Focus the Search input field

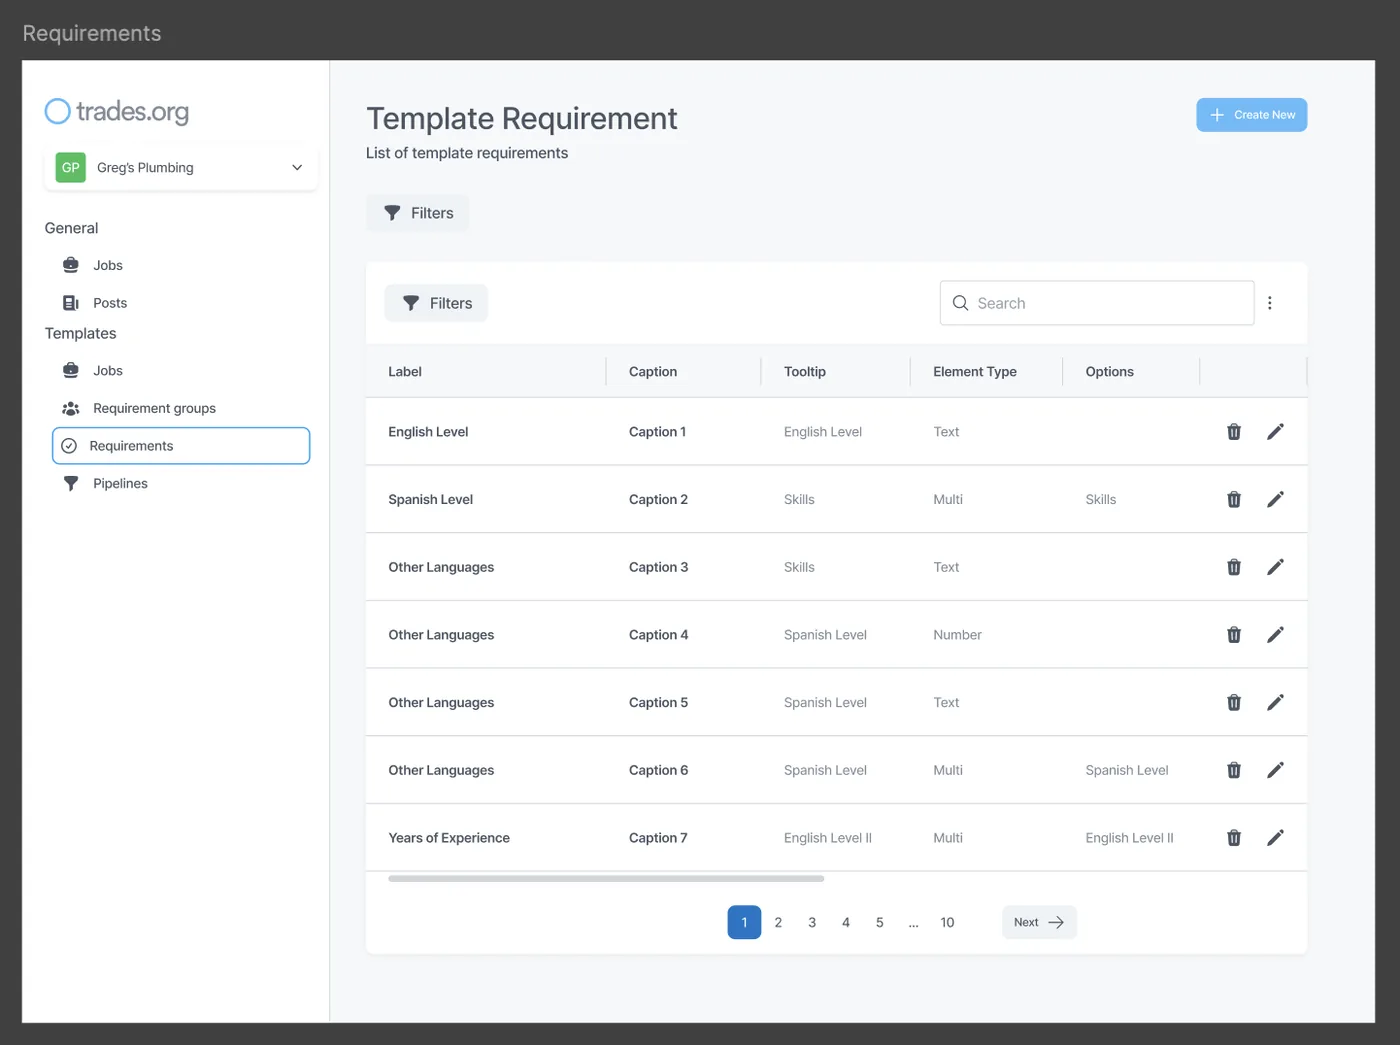1097,303
